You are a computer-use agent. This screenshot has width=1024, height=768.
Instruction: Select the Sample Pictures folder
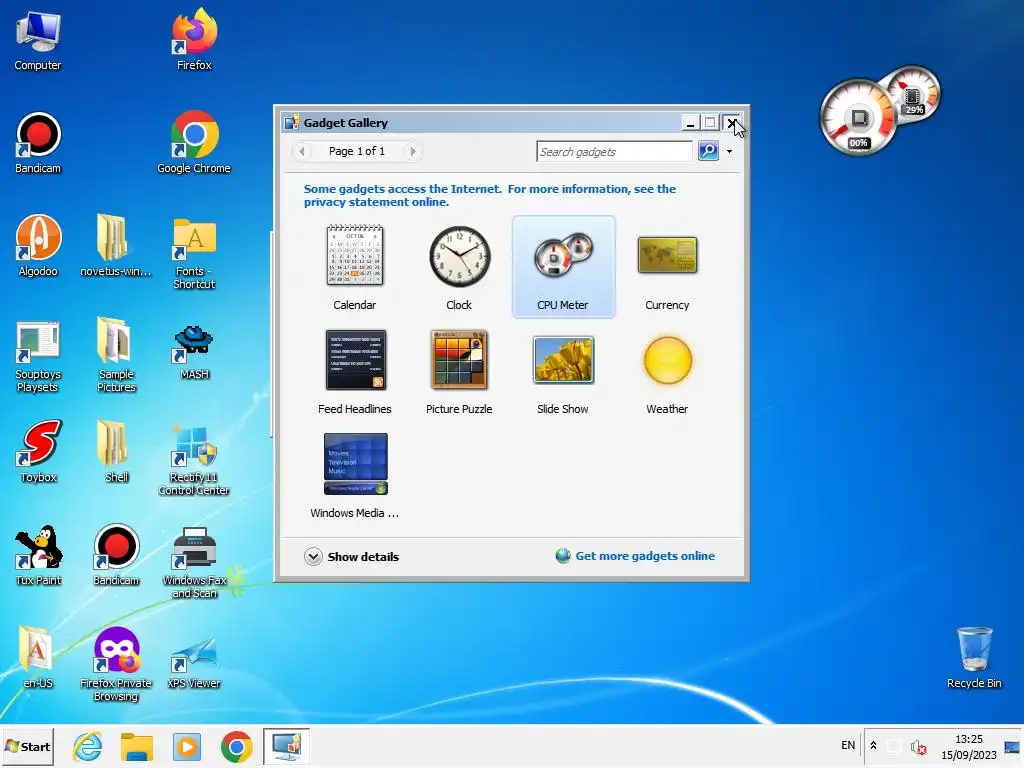[x=116, y=355]
